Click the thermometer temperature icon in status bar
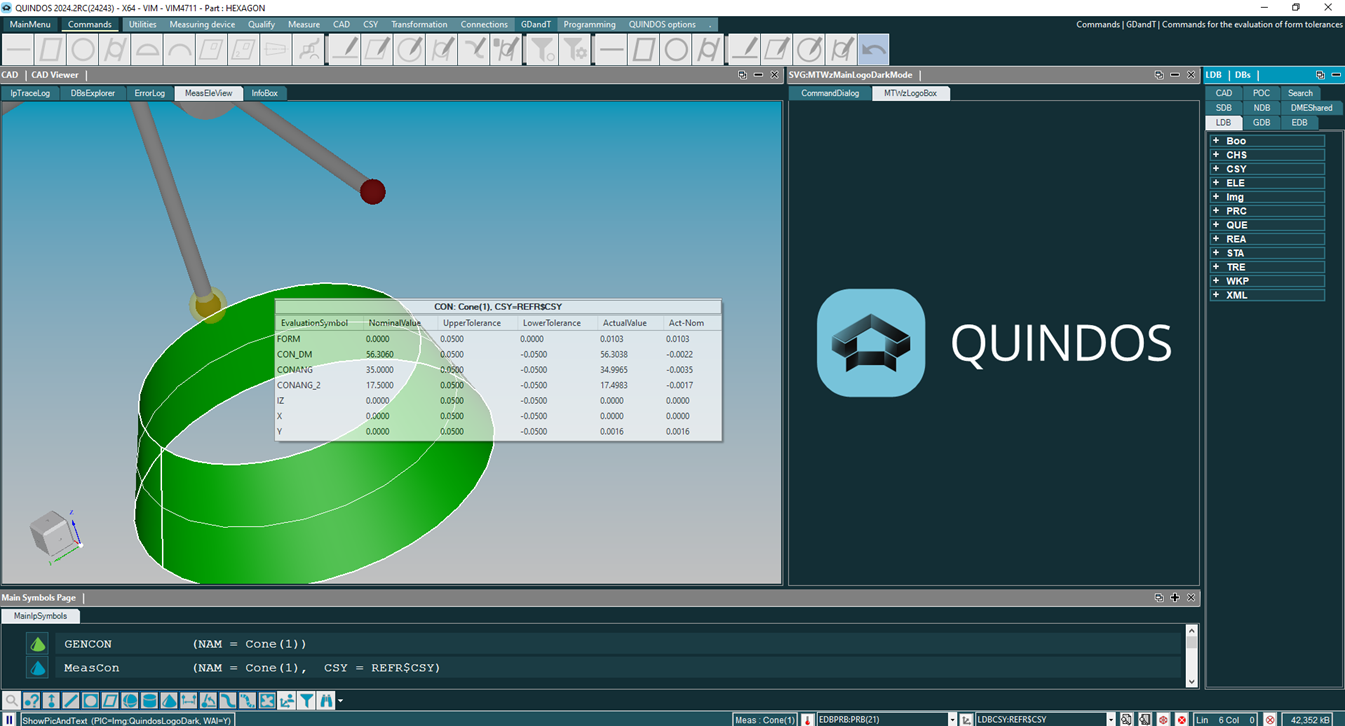The height and width of the screenshot is (726, 1345). tap(807, 719)
